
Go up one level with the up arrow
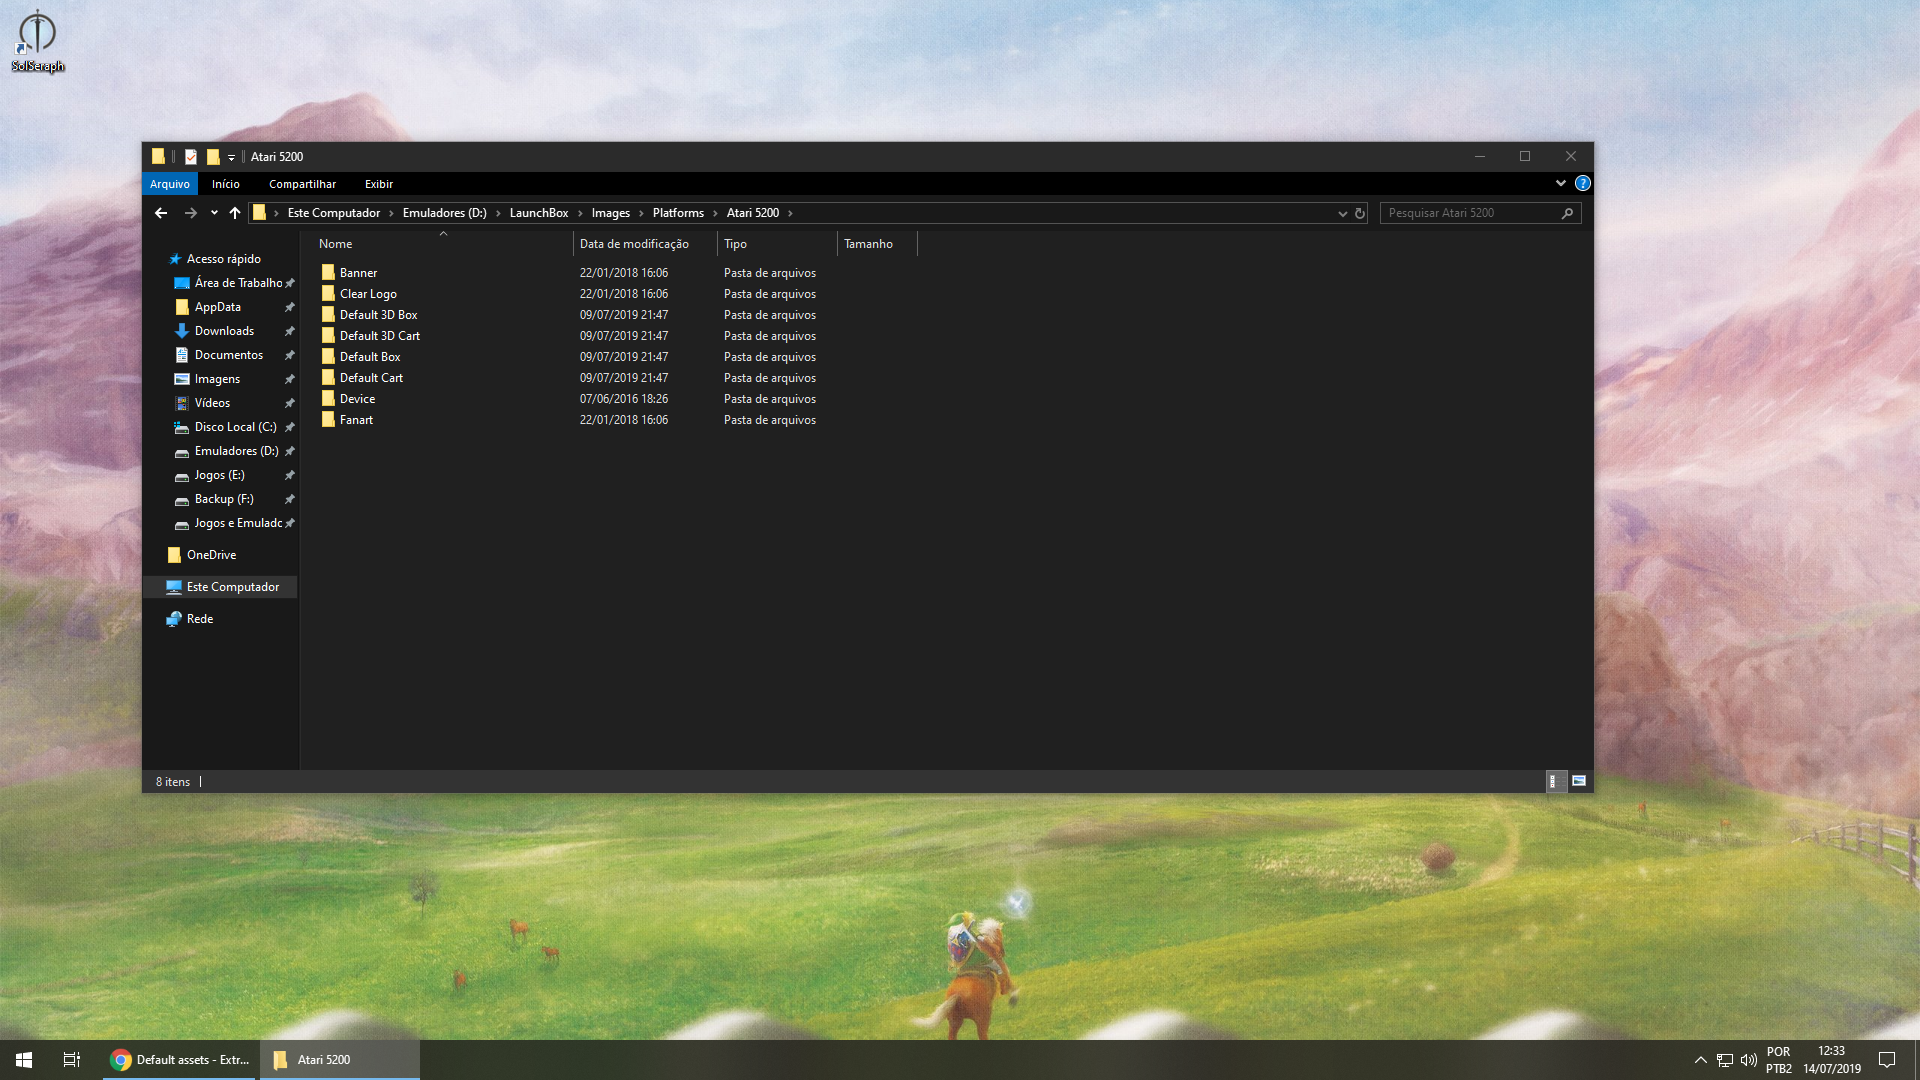235,213
